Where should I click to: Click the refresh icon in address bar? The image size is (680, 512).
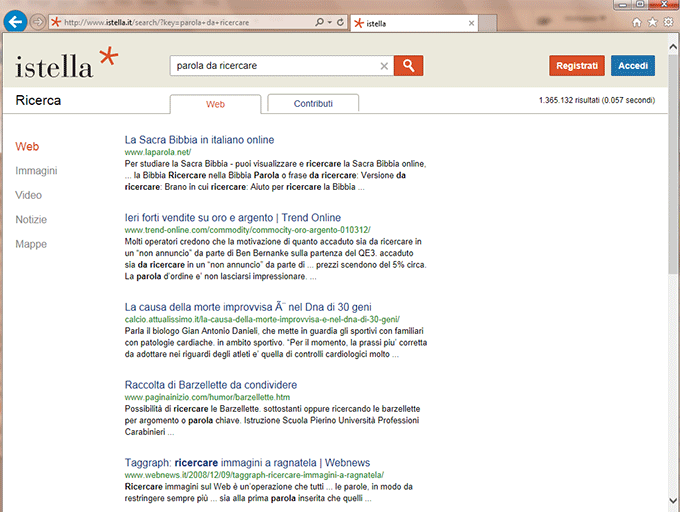pyautogui.click(x=340, y=22)
